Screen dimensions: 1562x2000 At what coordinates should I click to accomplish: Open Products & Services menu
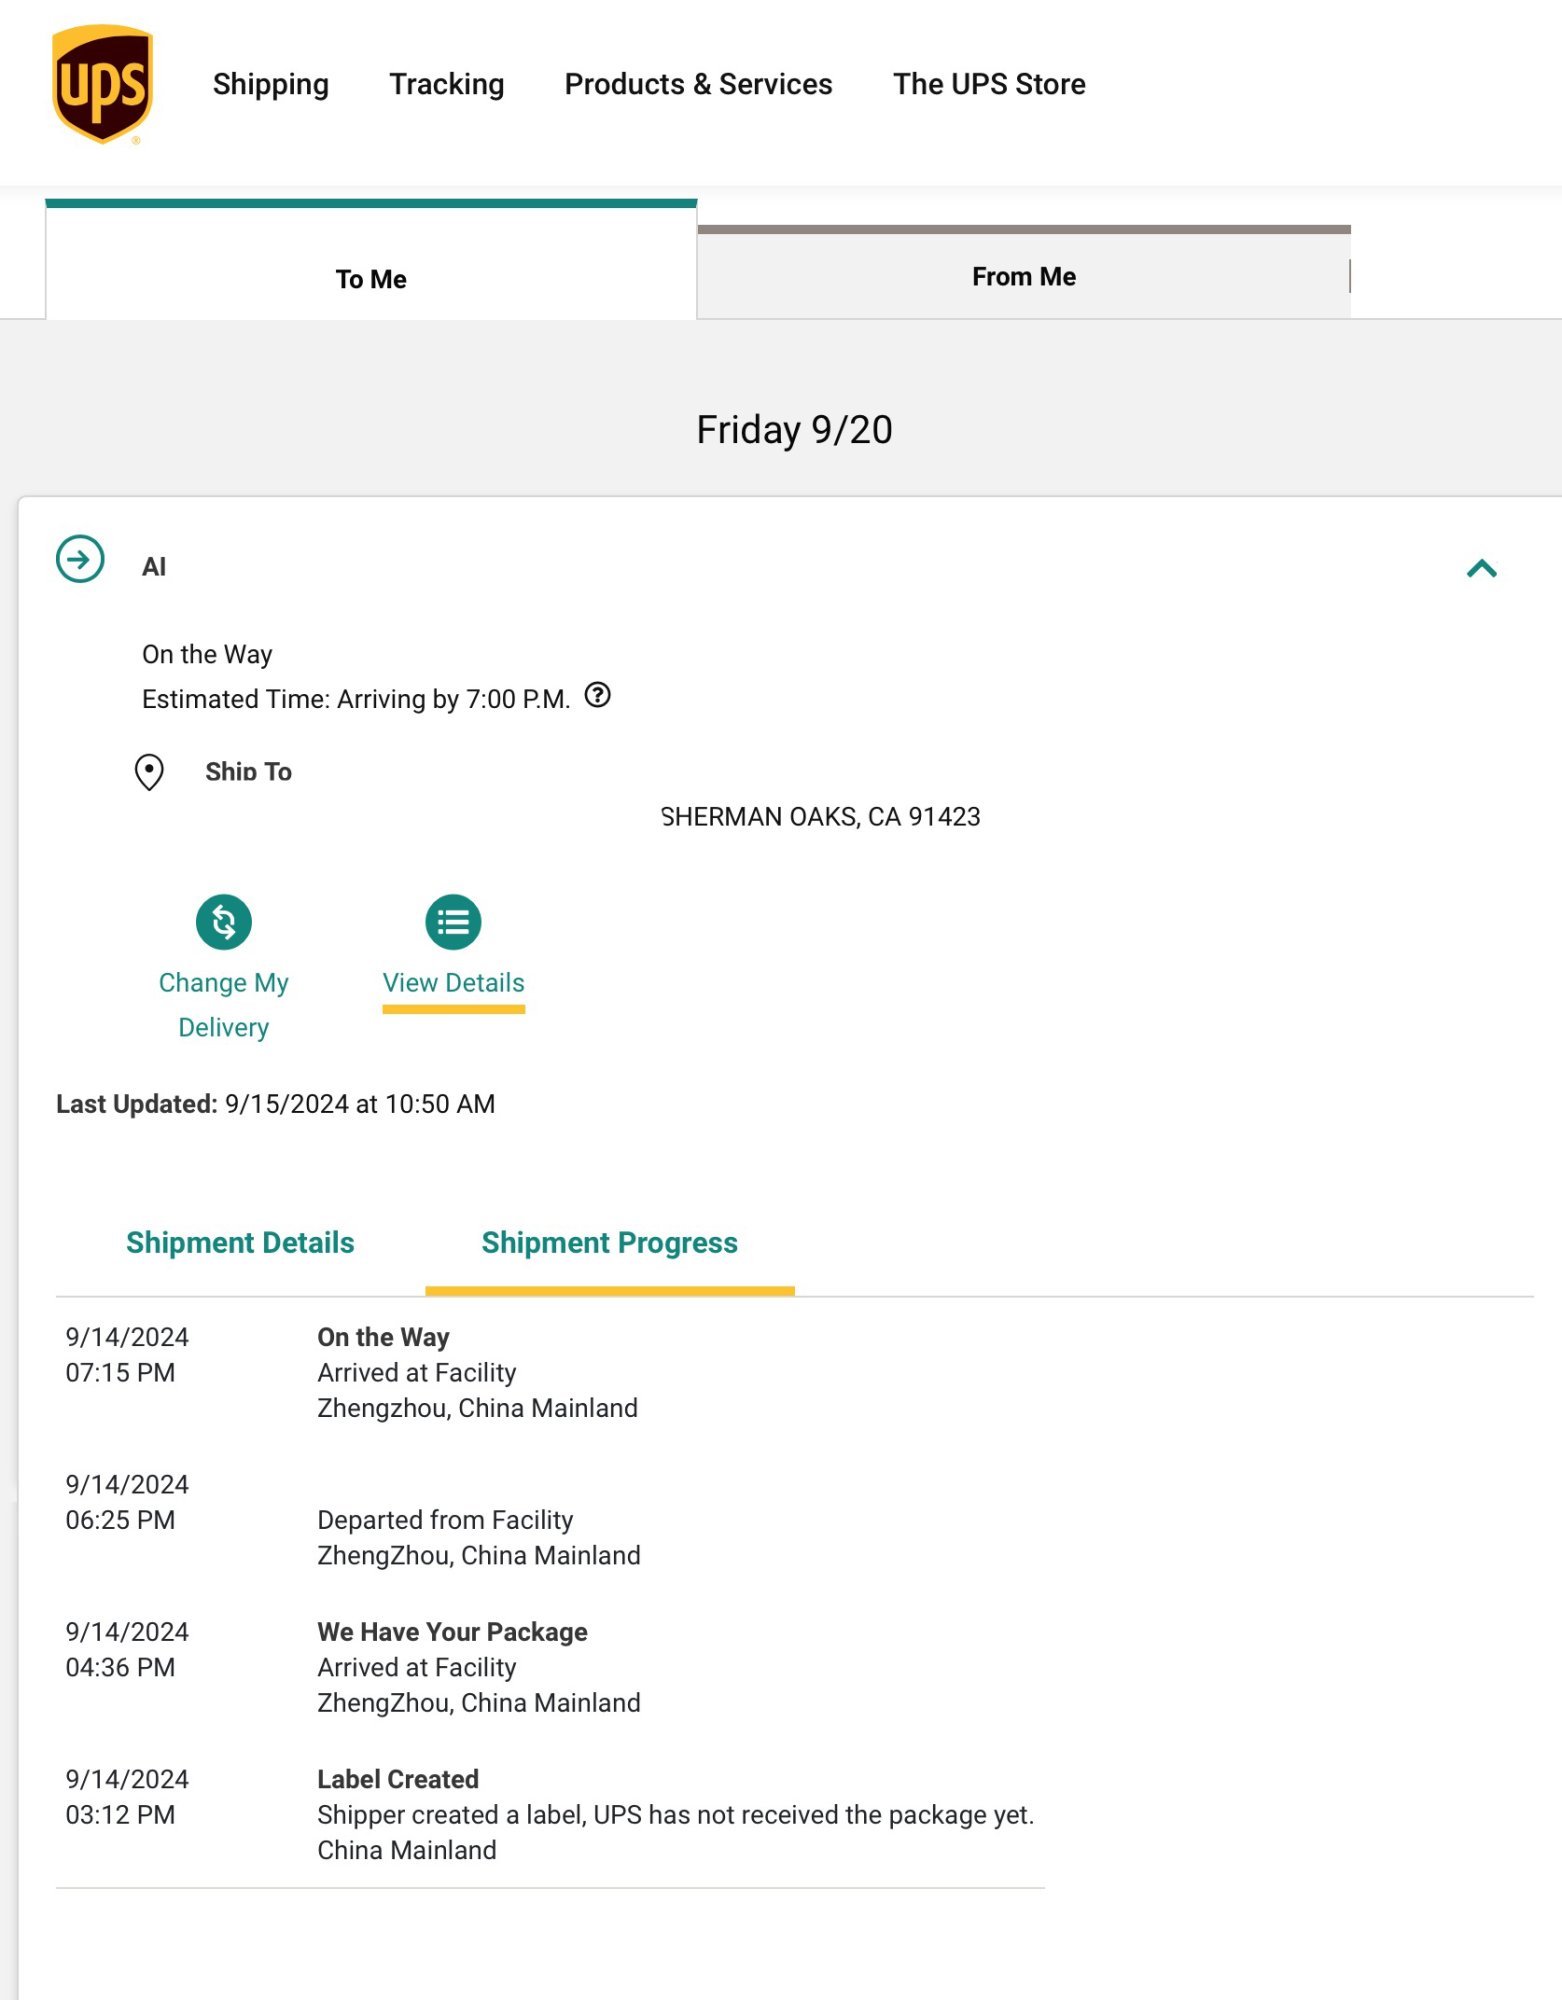(698, 84)
